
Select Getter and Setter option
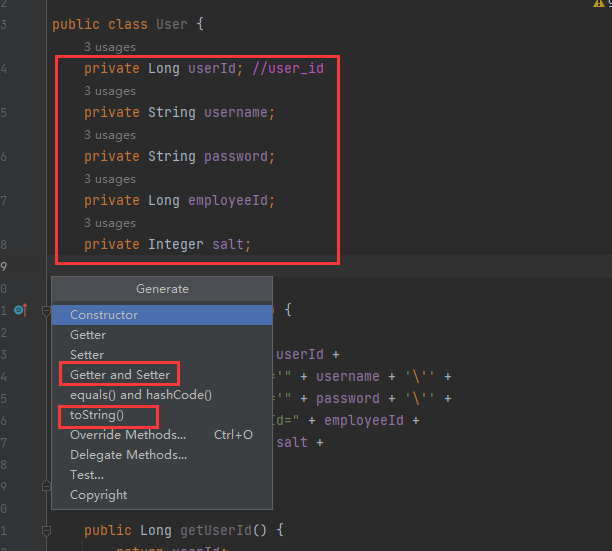(x=120, y=375)
